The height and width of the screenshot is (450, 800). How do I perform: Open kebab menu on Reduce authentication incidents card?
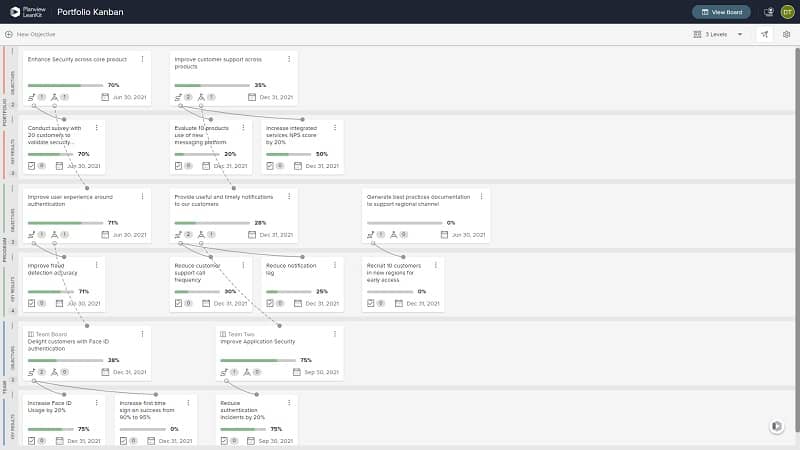(289, 403)
